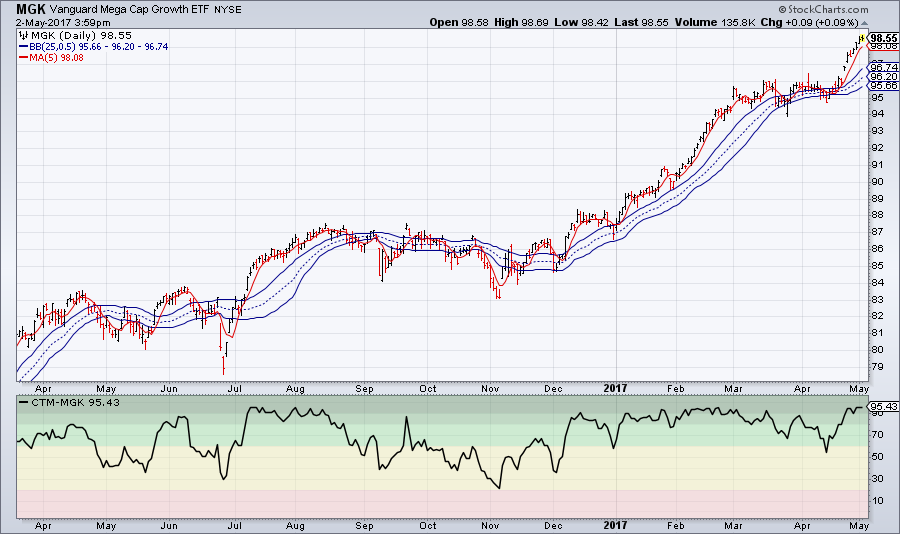Click the MGK ticker symbol in the header
Screen dimensions: 900x534
click(31, 9)
